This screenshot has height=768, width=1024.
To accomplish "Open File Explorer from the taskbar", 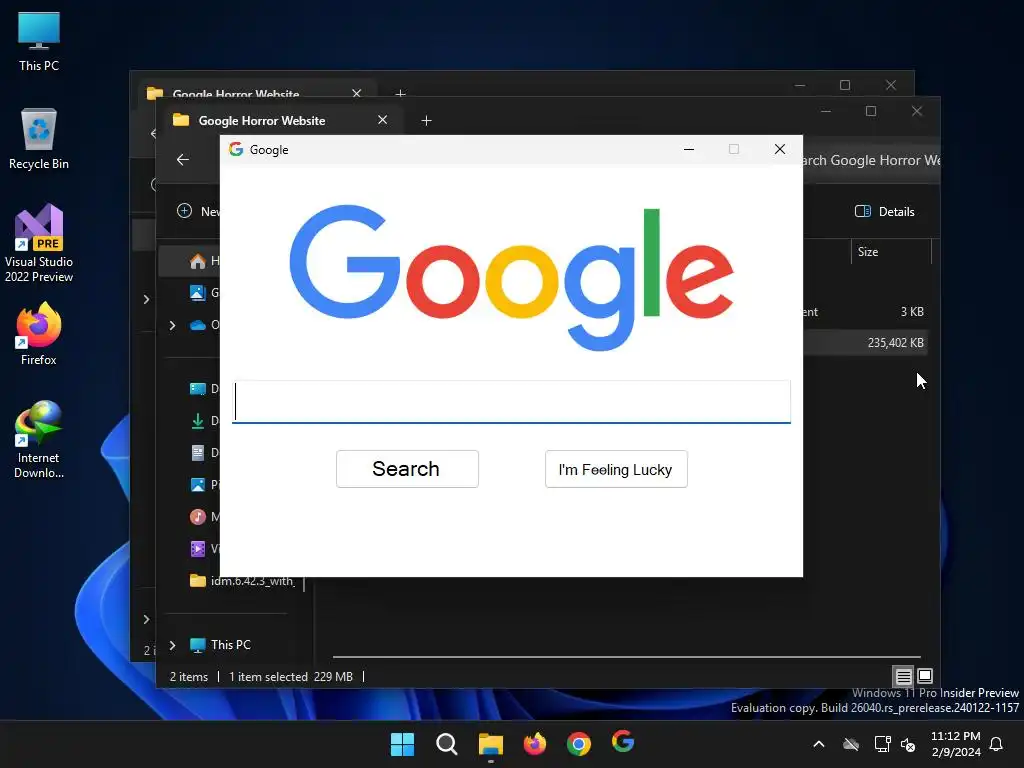I will click(490, 744).
